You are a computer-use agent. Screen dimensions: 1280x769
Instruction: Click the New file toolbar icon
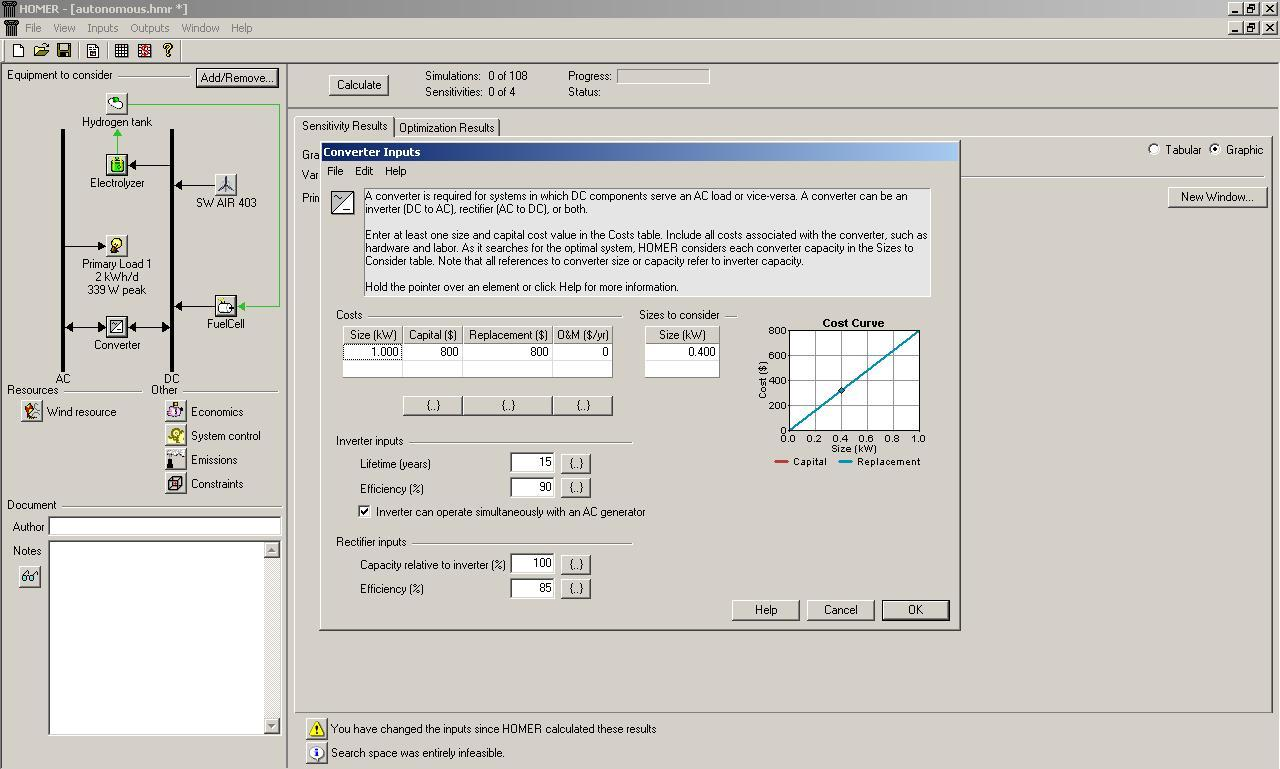click(x=18, y=50)
